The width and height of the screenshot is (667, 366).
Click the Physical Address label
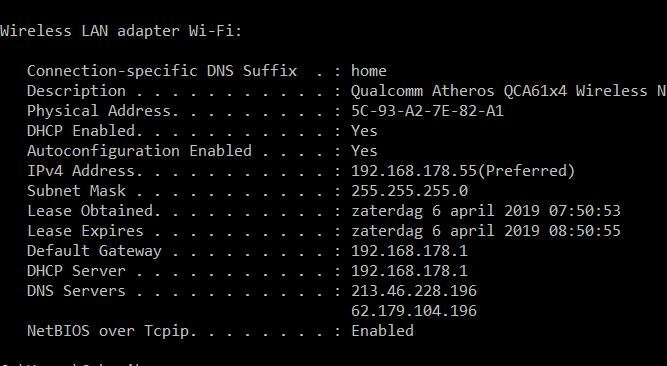tap(99, 111)
